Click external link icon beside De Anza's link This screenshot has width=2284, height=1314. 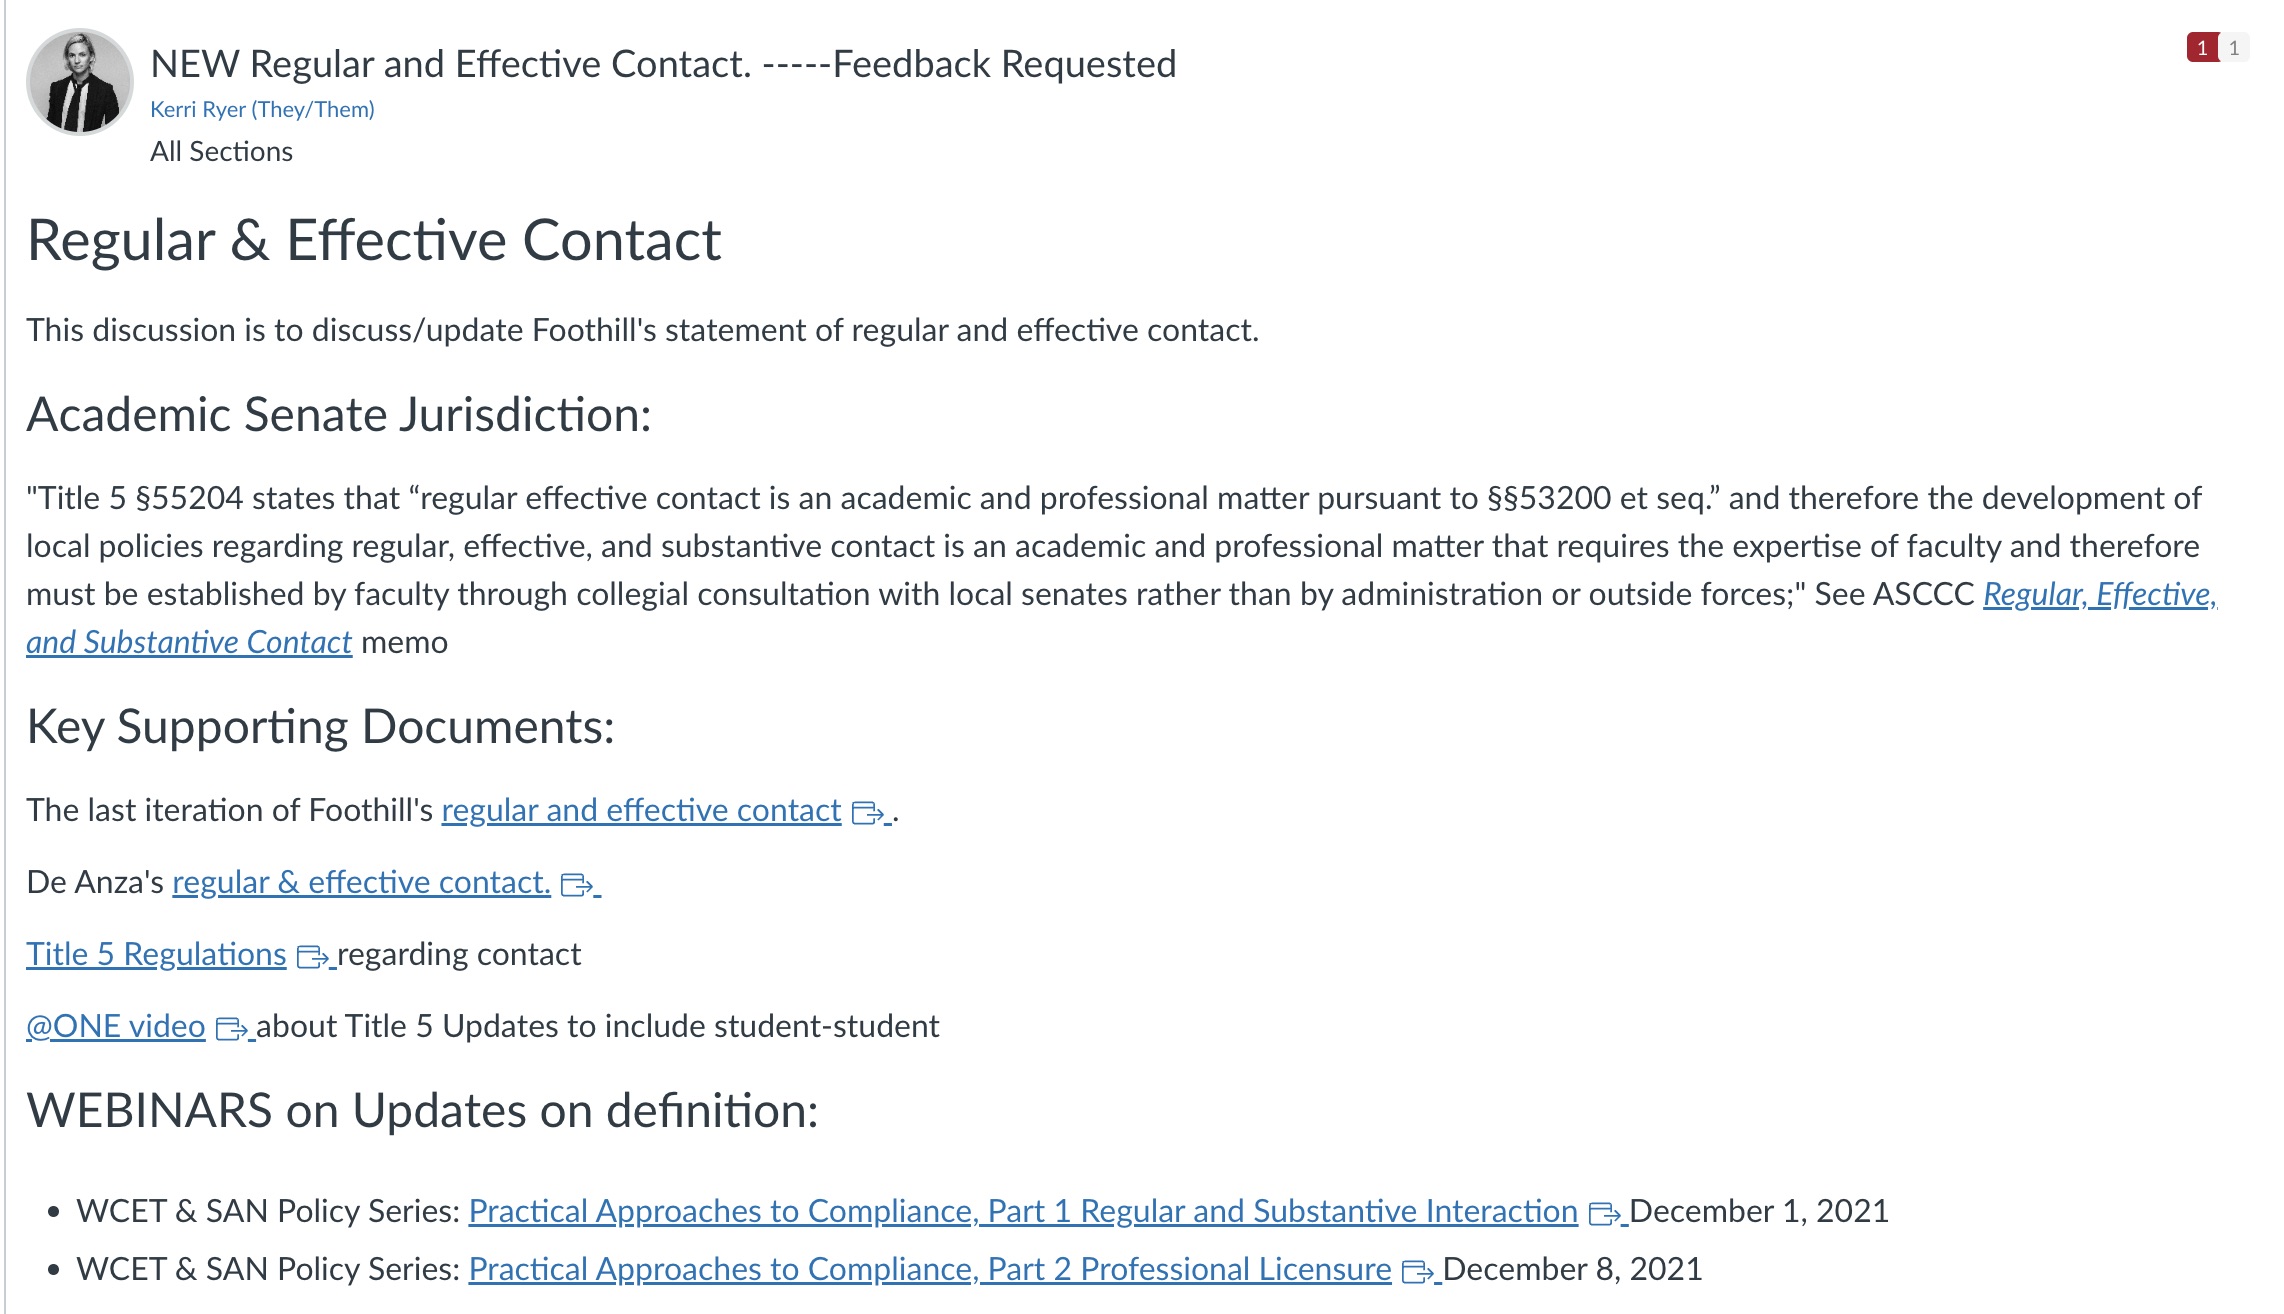pos(577,885)
